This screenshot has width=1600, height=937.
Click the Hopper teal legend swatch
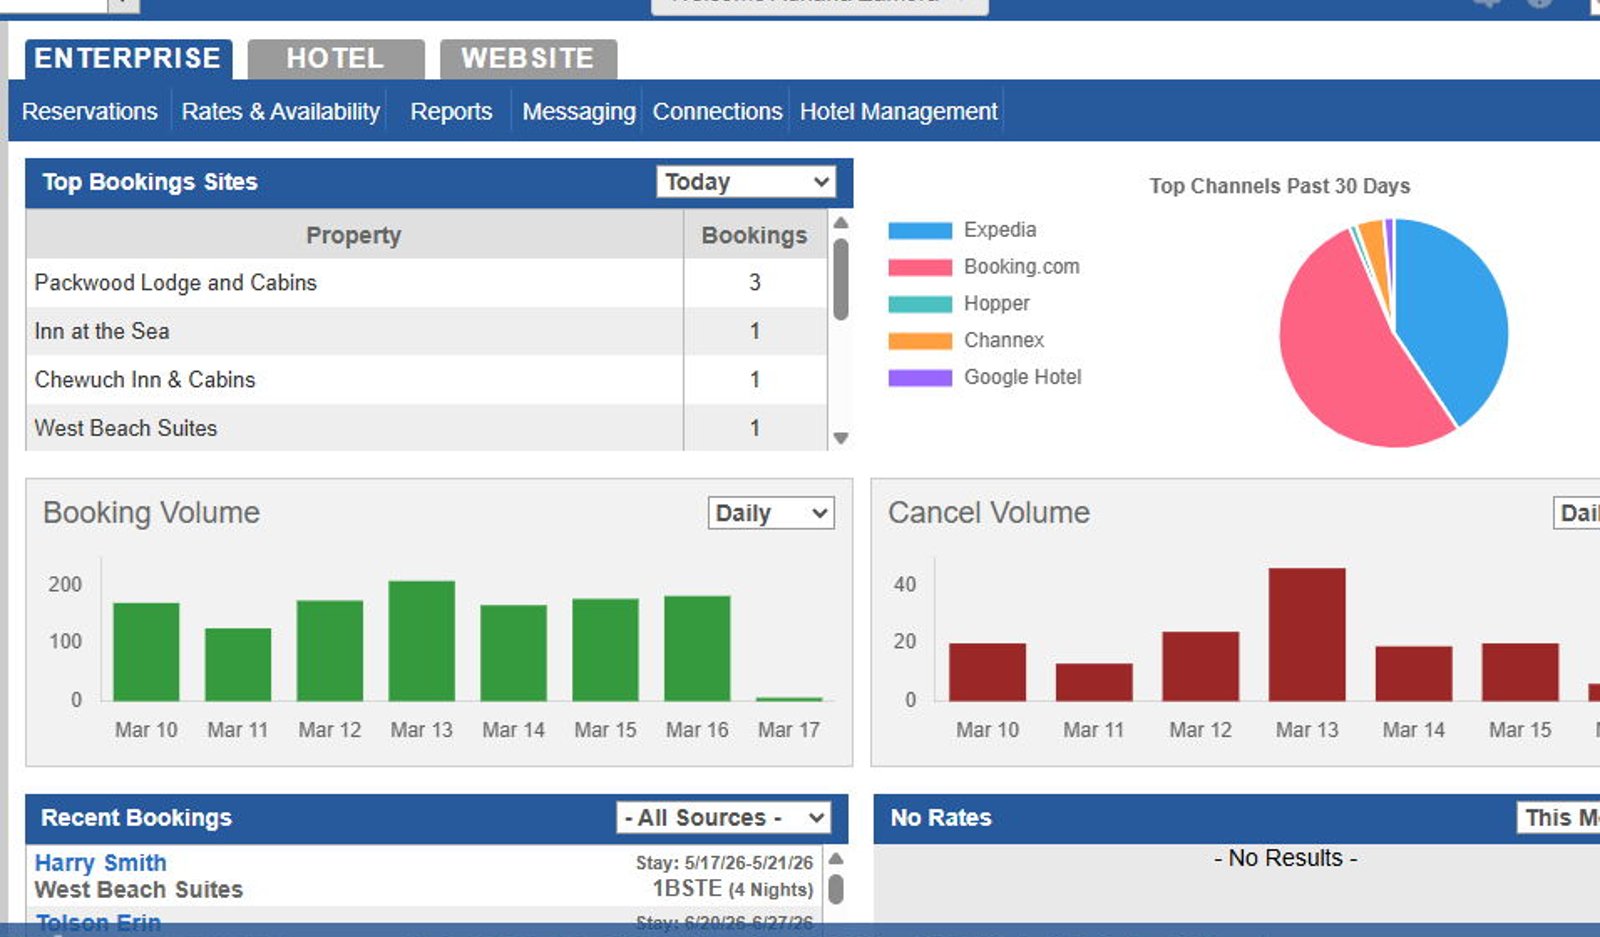920,304
